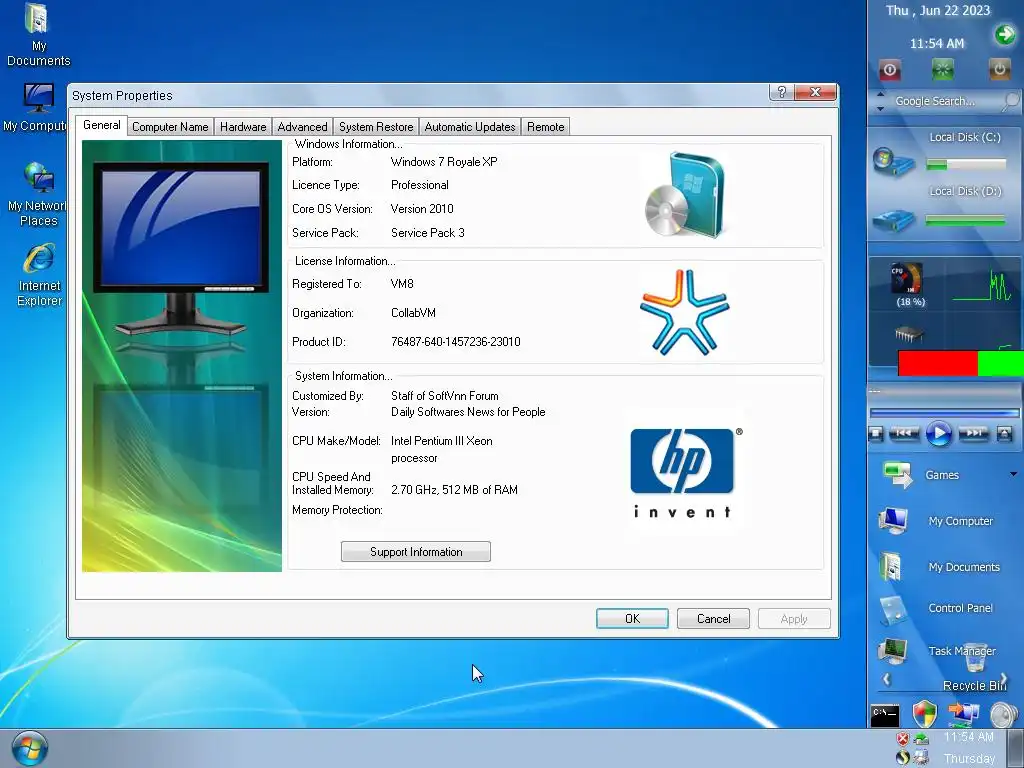Select the Remote tab

point(546,127)
